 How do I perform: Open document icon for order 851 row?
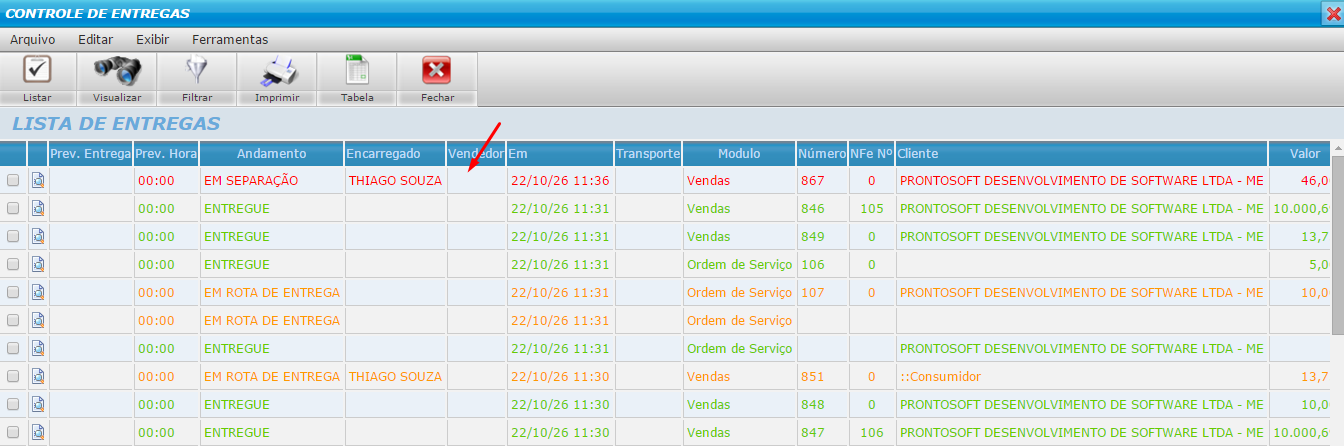pos(38,377)
